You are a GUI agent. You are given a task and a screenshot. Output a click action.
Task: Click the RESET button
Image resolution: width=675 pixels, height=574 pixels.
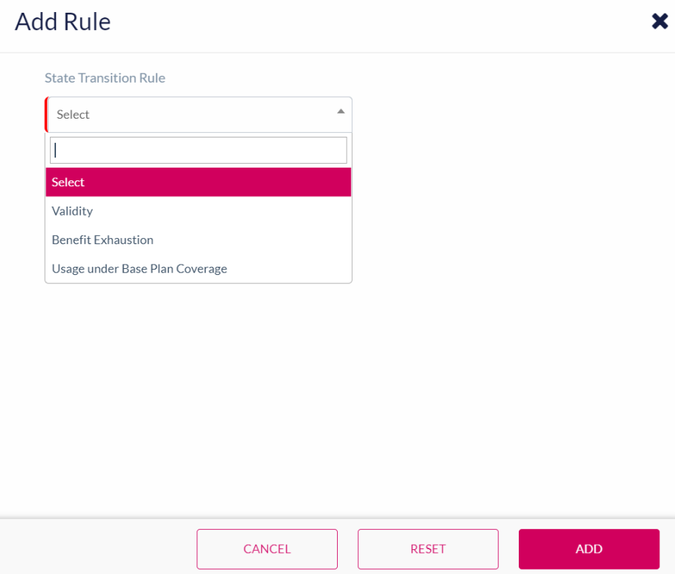(x=428, y=549)
